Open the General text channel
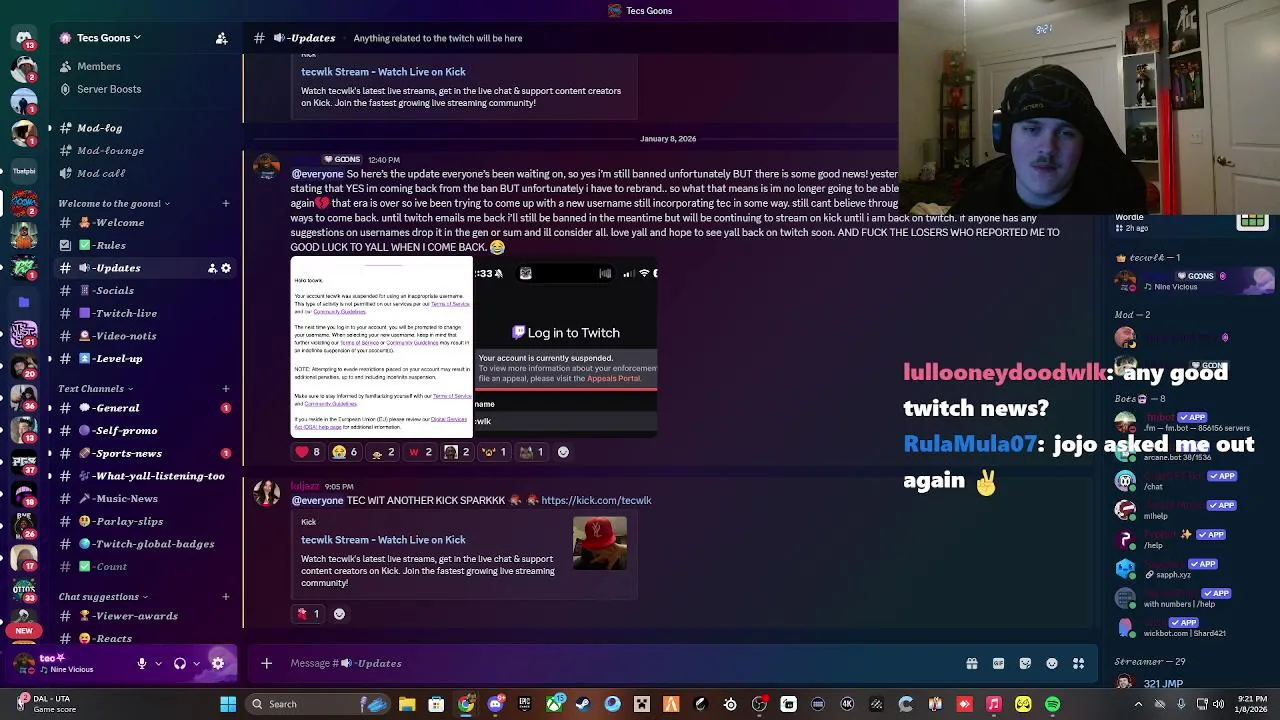 pyautogui.click(x=145, y=408)
